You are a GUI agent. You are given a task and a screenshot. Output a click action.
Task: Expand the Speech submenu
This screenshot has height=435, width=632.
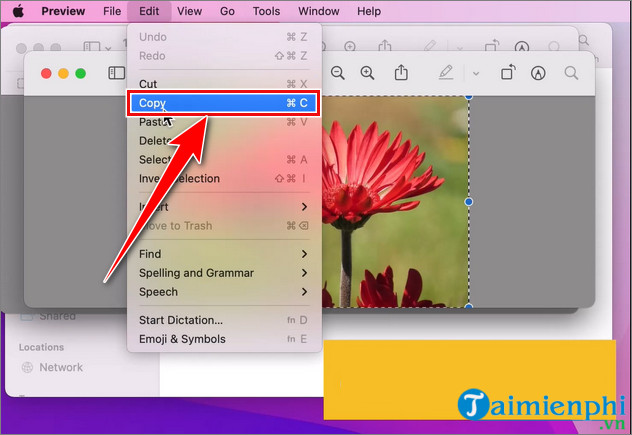[x=224, y=292]
